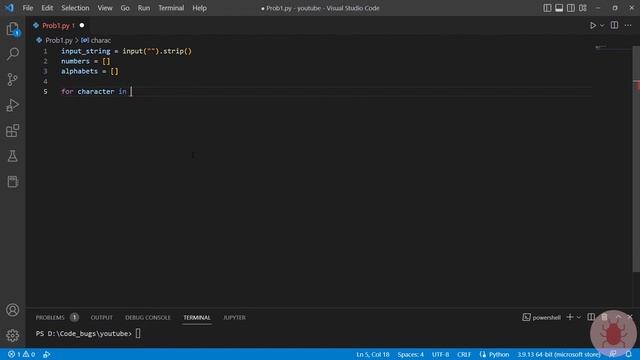Open the Go menu
The height and width of the screenshot is (360, 640).
coord(125,8)
